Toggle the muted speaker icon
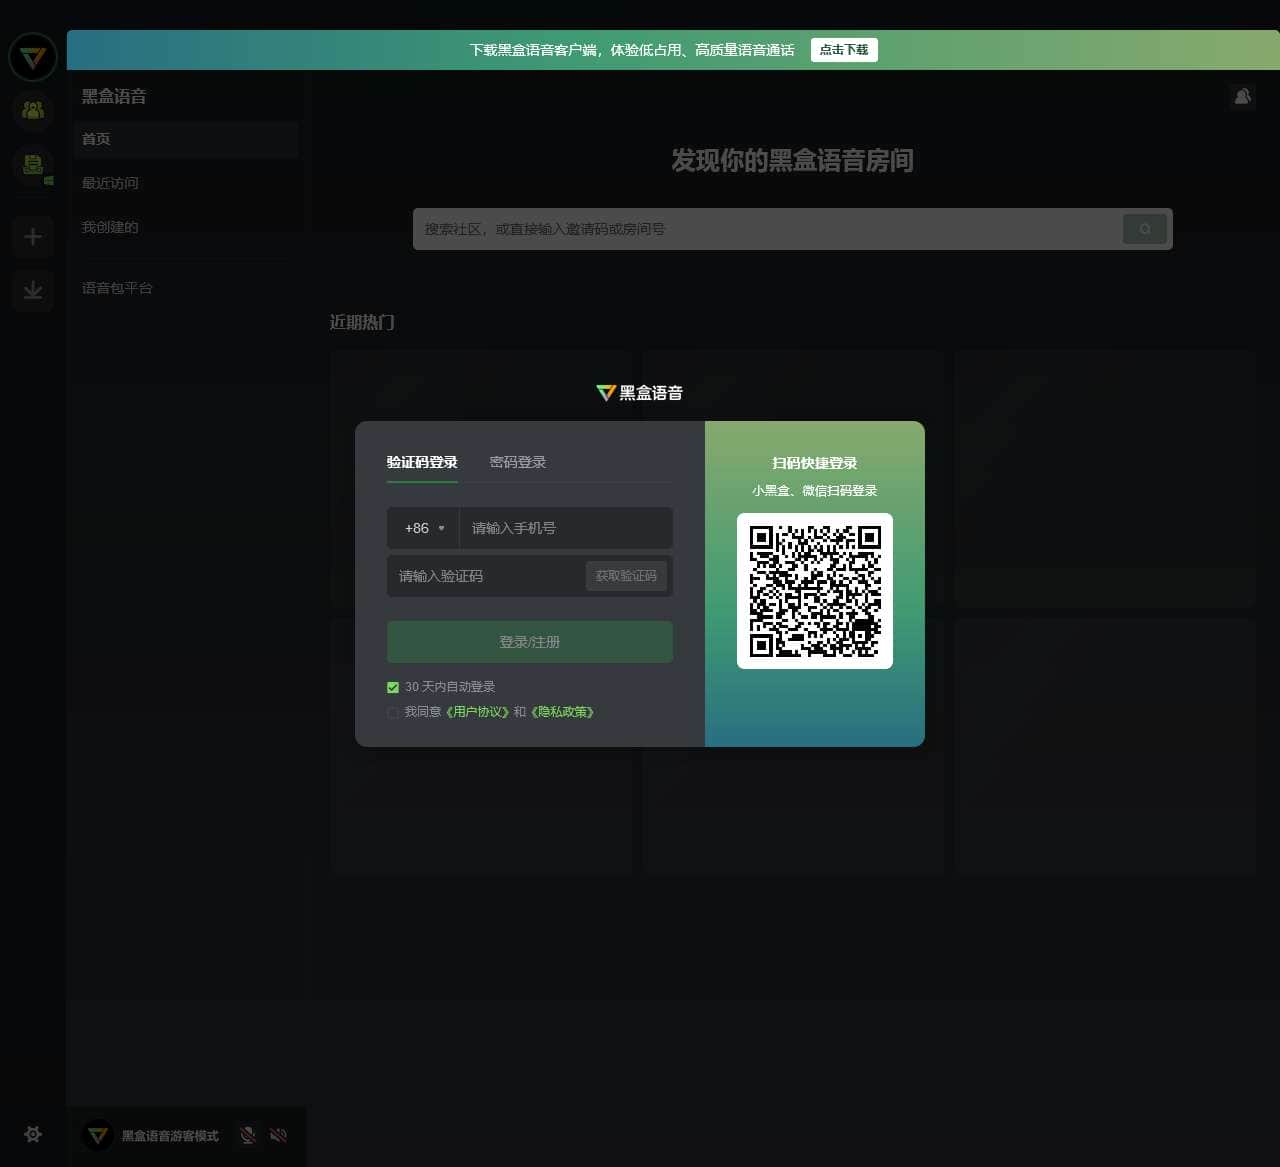This screenshot has height=1167, width=1280. [x=279, y=1135]
